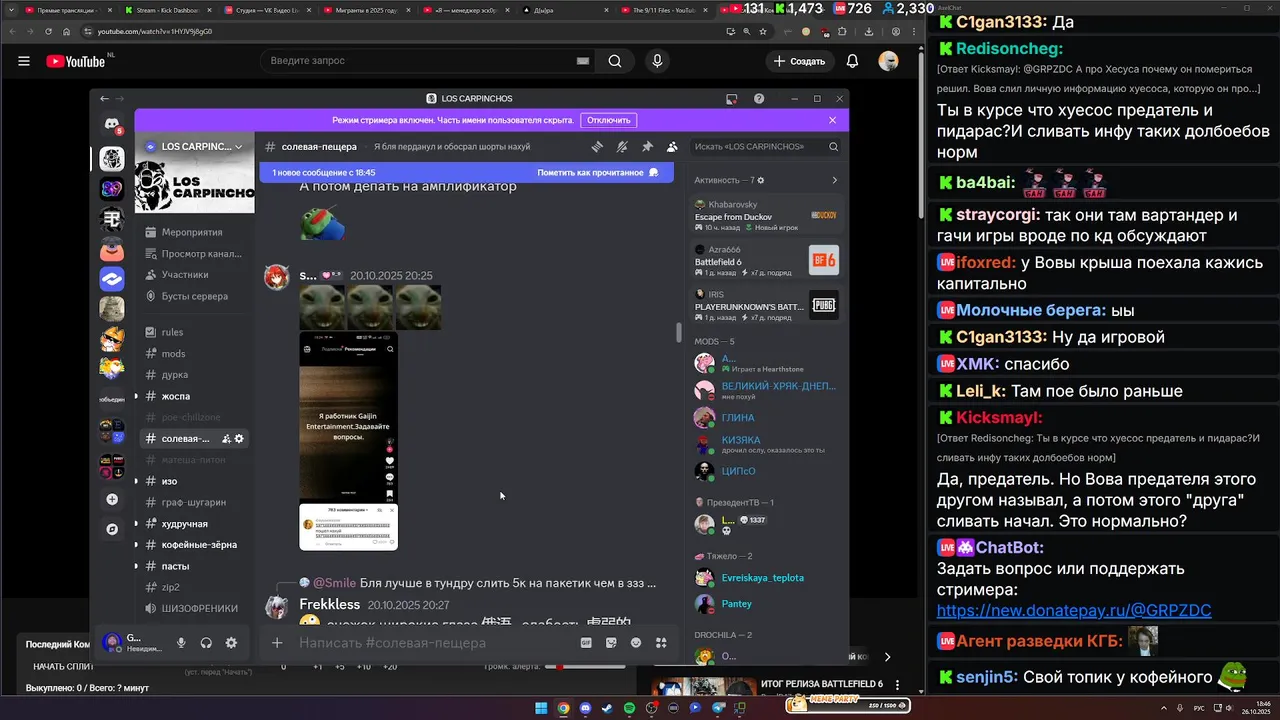Image resolution: width=1280 pixels, height=720 pixels.
Task: Open Discord inbox icon in title bar
Action: click(x=732, y=98)
